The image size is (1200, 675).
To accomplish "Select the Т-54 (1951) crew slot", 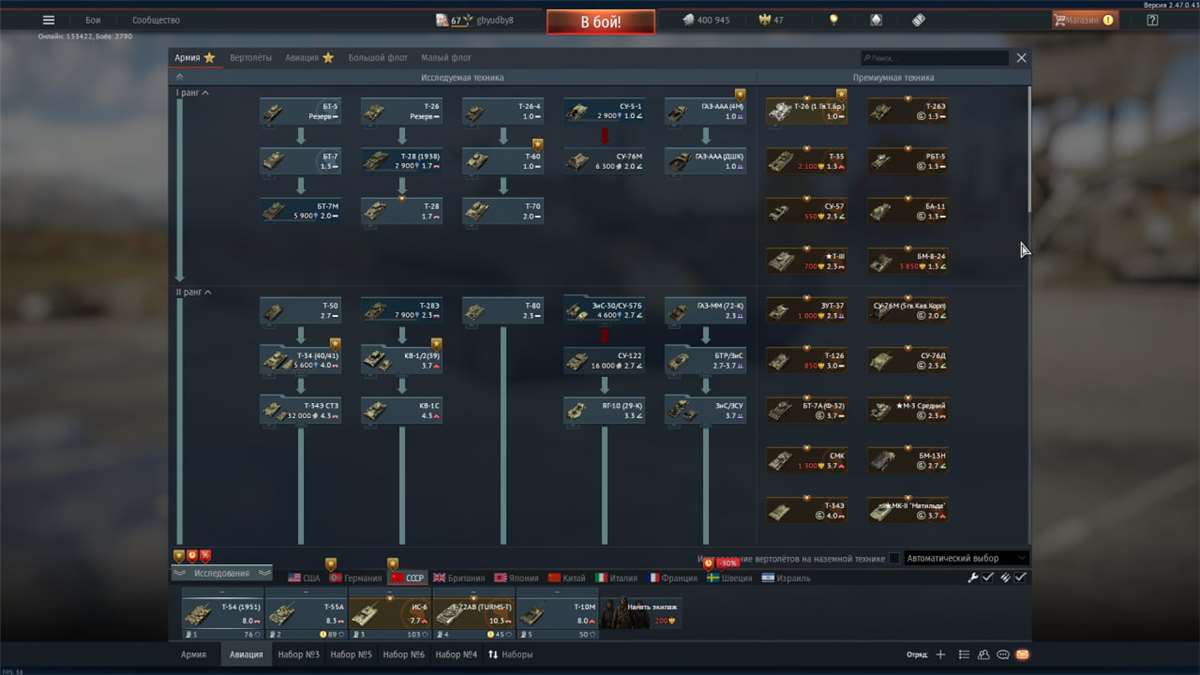I will tap(222, 614).
